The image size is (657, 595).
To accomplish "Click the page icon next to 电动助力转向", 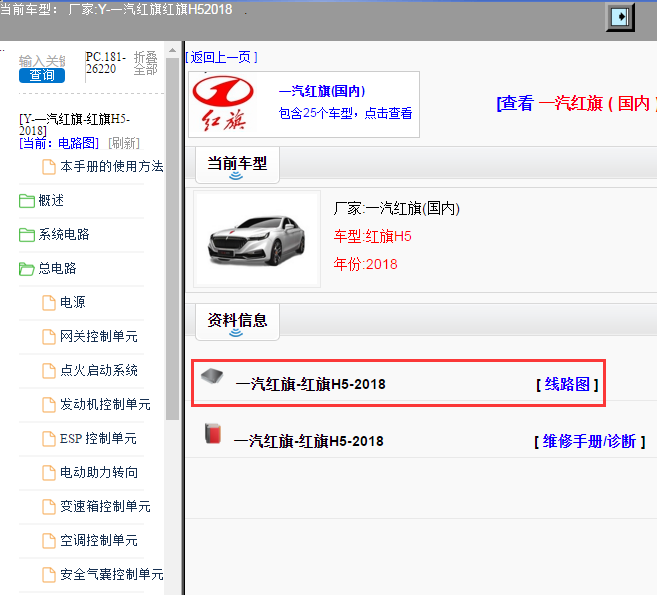I will (49, 473).
